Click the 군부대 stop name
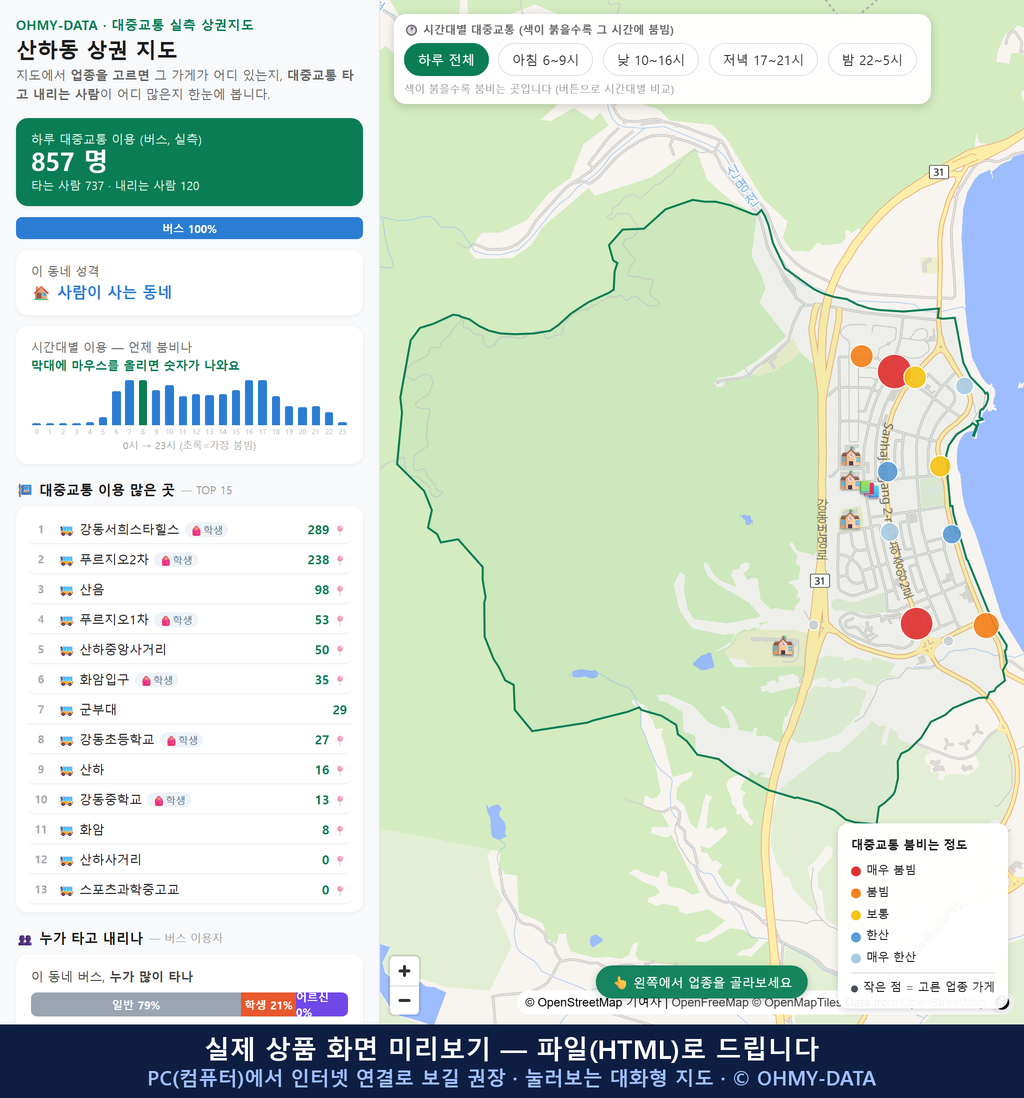The height and width of the screenshot is (1098, 1024). tap(98, 710)
